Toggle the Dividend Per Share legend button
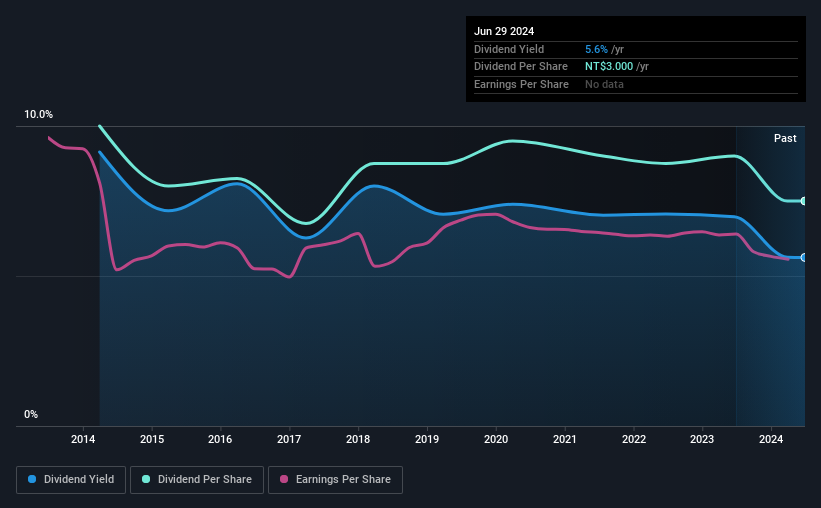The width and height of the screenshot is (821, 508). tap(197, 480)
